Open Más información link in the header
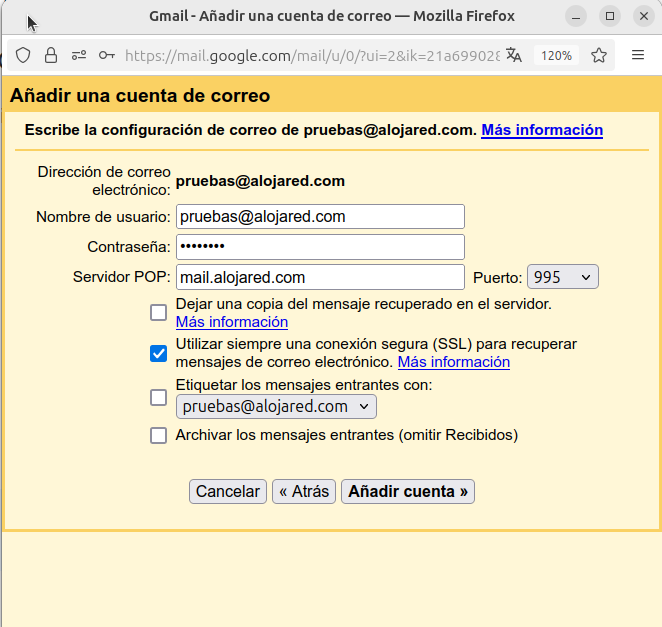The height and width of the screenshot is (627, 662). [542, 130]
